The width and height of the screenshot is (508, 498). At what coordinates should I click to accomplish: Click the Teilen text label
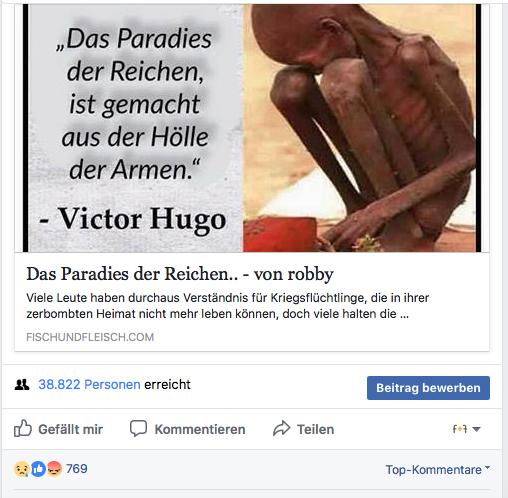pos(316,429)
